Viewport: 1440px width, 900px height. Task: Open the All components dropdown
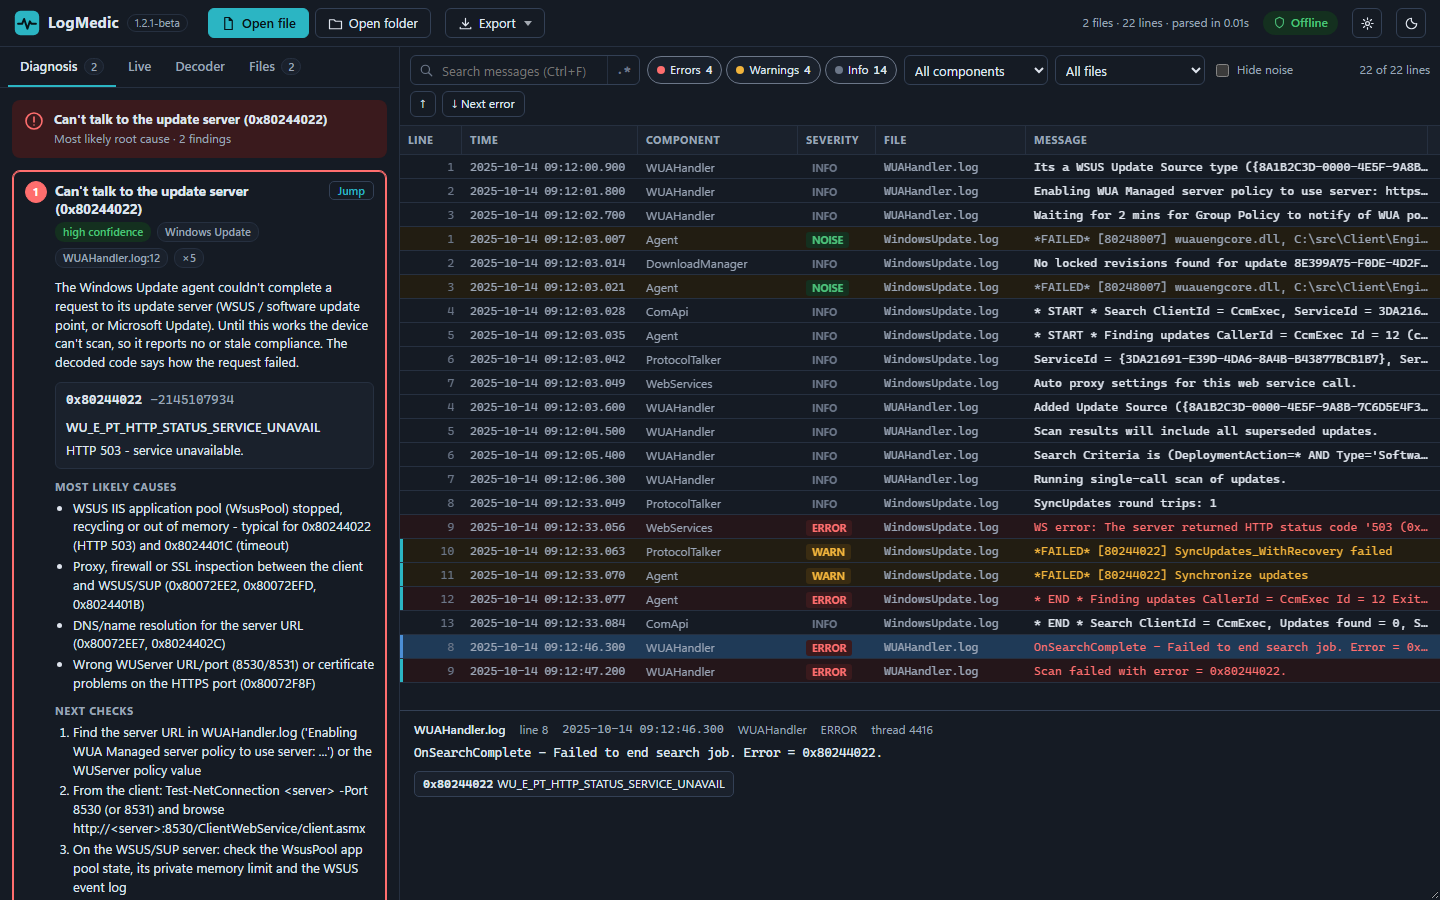tap(976, 71)
